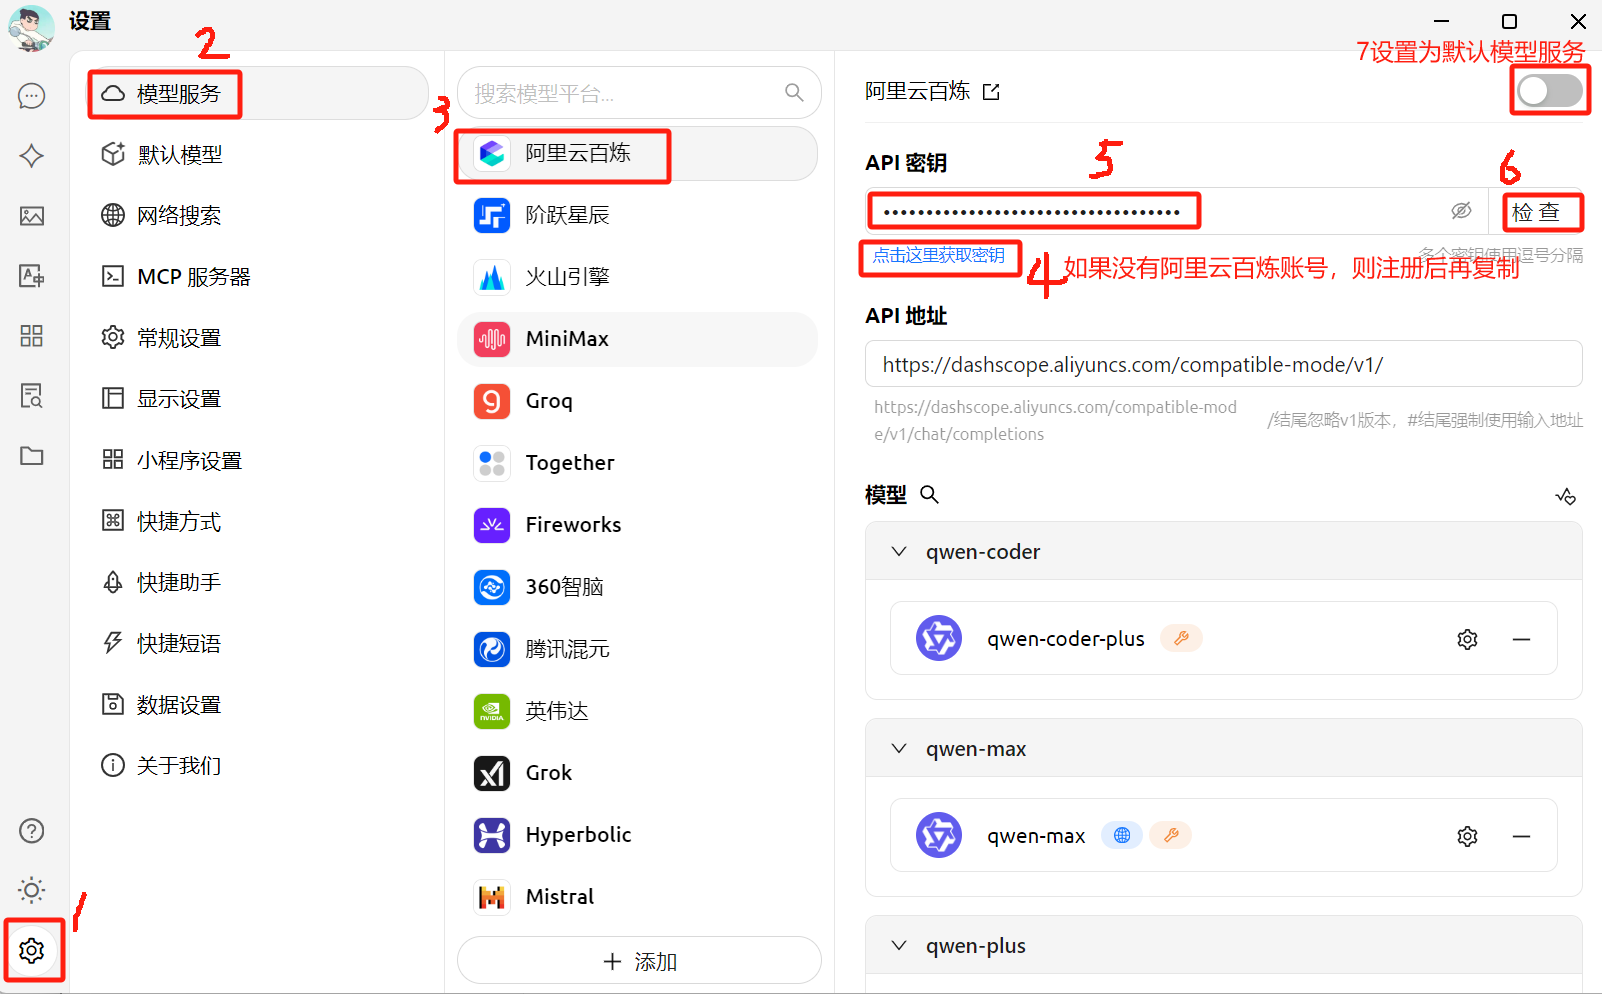The image size is (1602, 994).
Task: Focus the 搜索模型平台 search field
Action: (x=639, y=93)
